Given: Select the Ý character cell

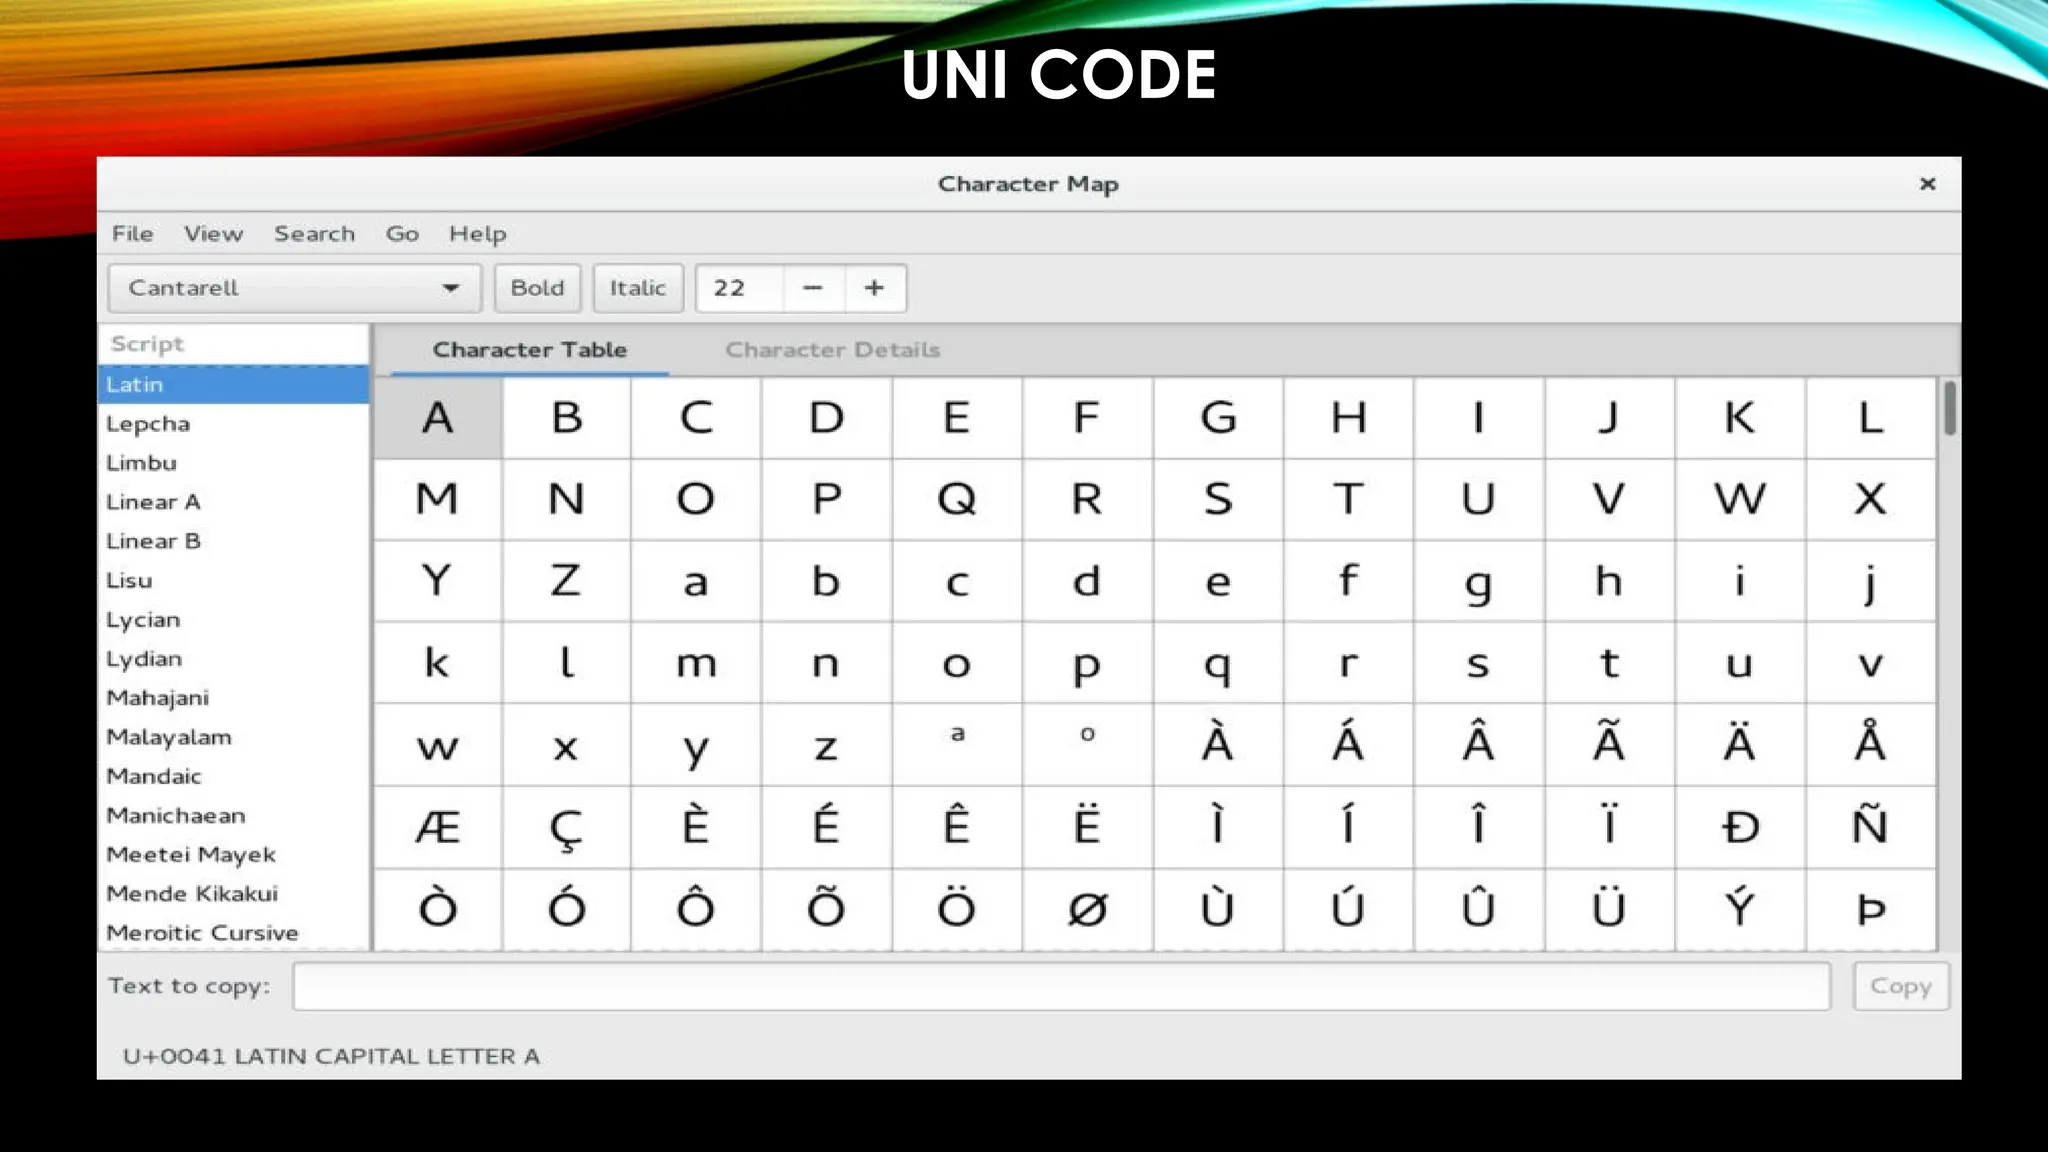Looking at the screenshot, I should pyautogui.click(x=1740, y=909).
